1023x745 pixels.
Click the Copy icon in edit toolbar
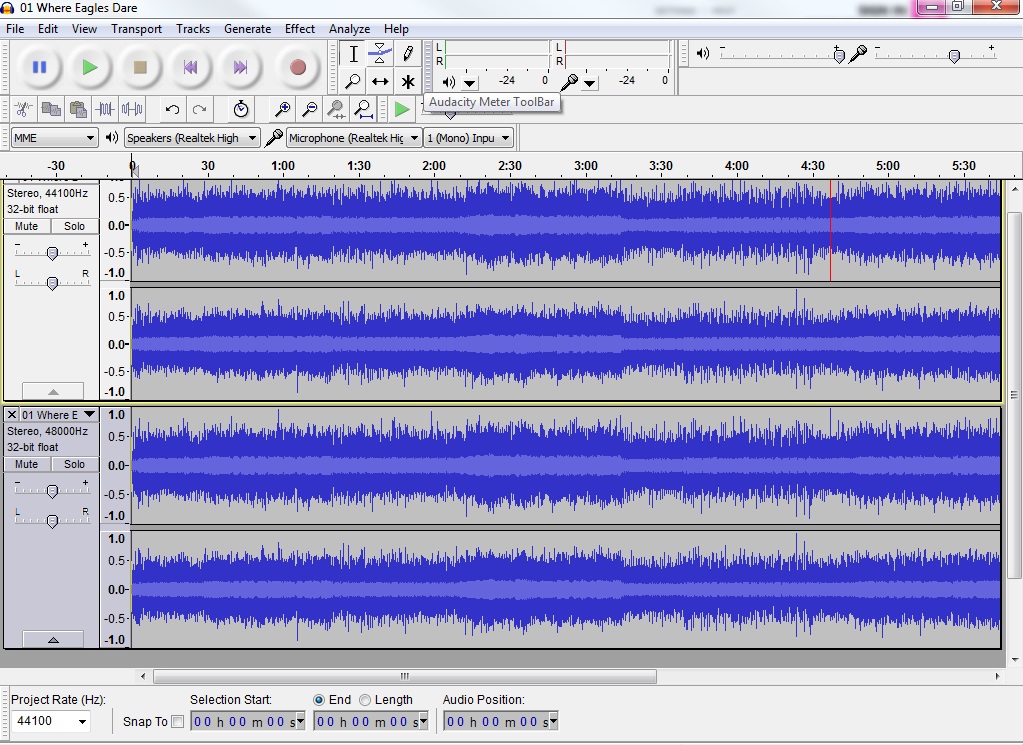tap(51, 109)
